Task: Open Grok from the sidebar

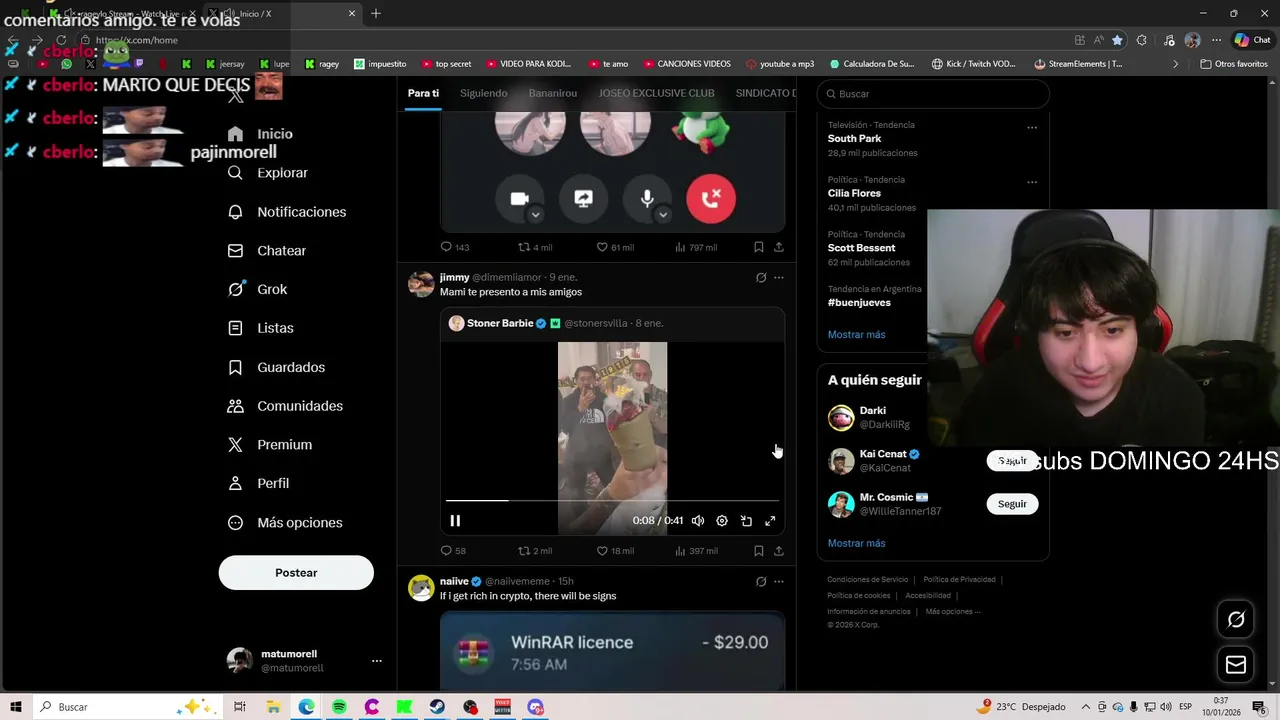Action: 258,289
